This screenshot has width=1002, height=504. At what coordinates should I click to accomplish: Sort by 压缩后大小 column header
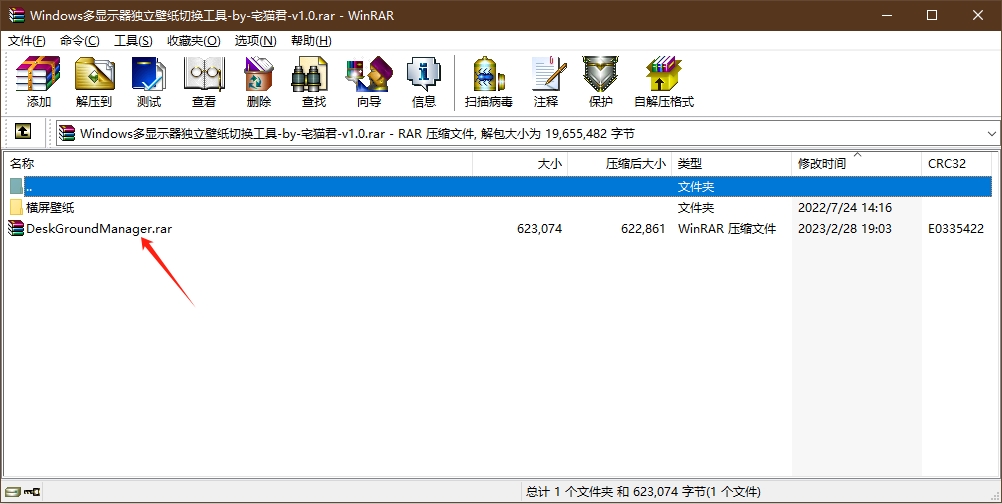pos(619,164)
